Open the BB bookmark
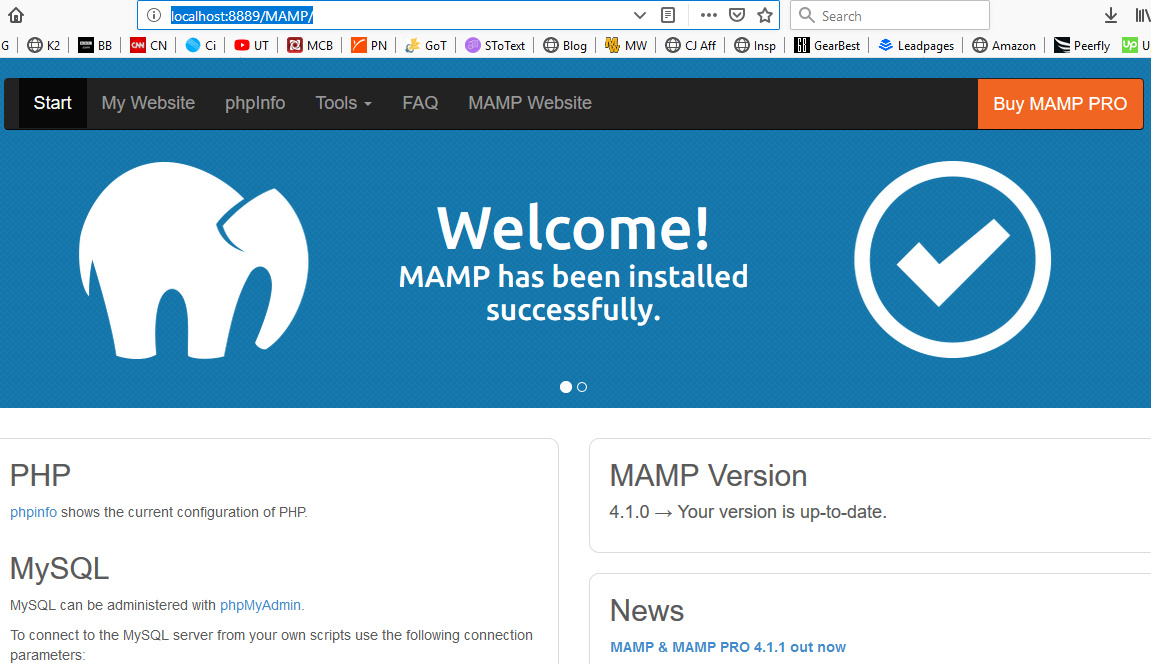The width and height of the screenshot is (1151, 664). coord(95,45)
